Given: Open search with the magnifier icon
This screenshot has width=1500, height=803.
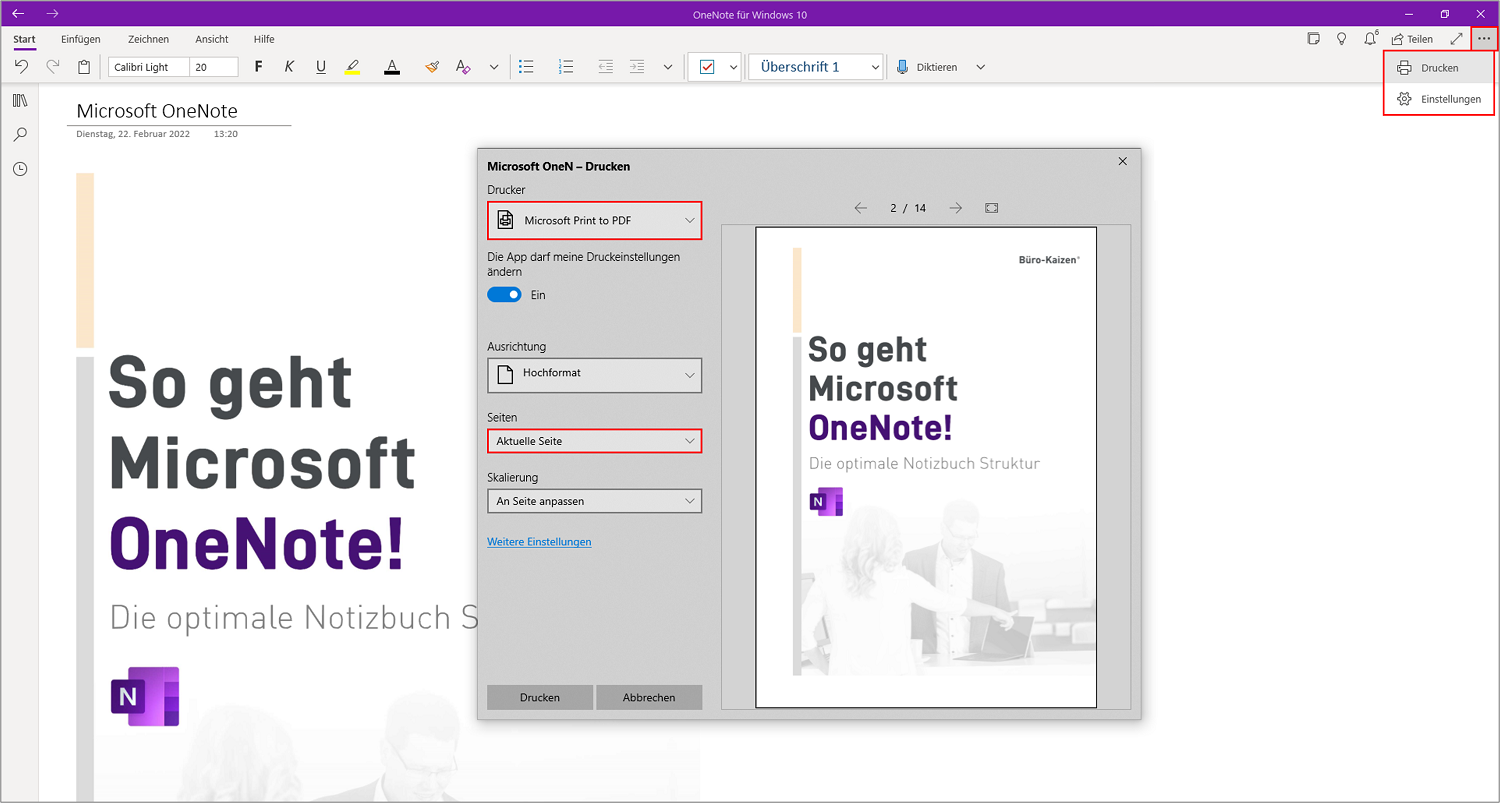Looking at the screenshot, I should (20, 135).
